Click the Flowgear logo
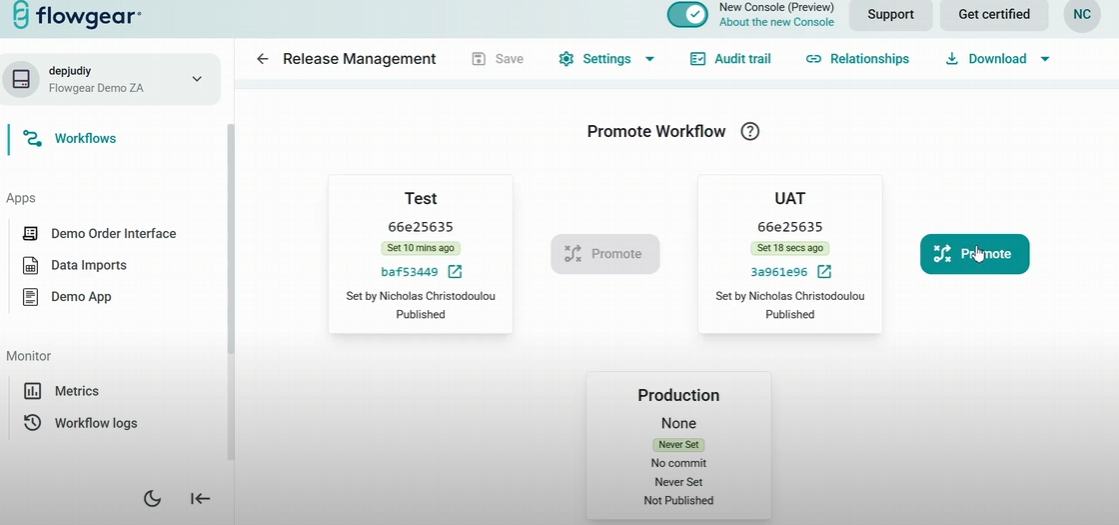1119x525 pixels. pyautogui.click(x=76, y=16)
